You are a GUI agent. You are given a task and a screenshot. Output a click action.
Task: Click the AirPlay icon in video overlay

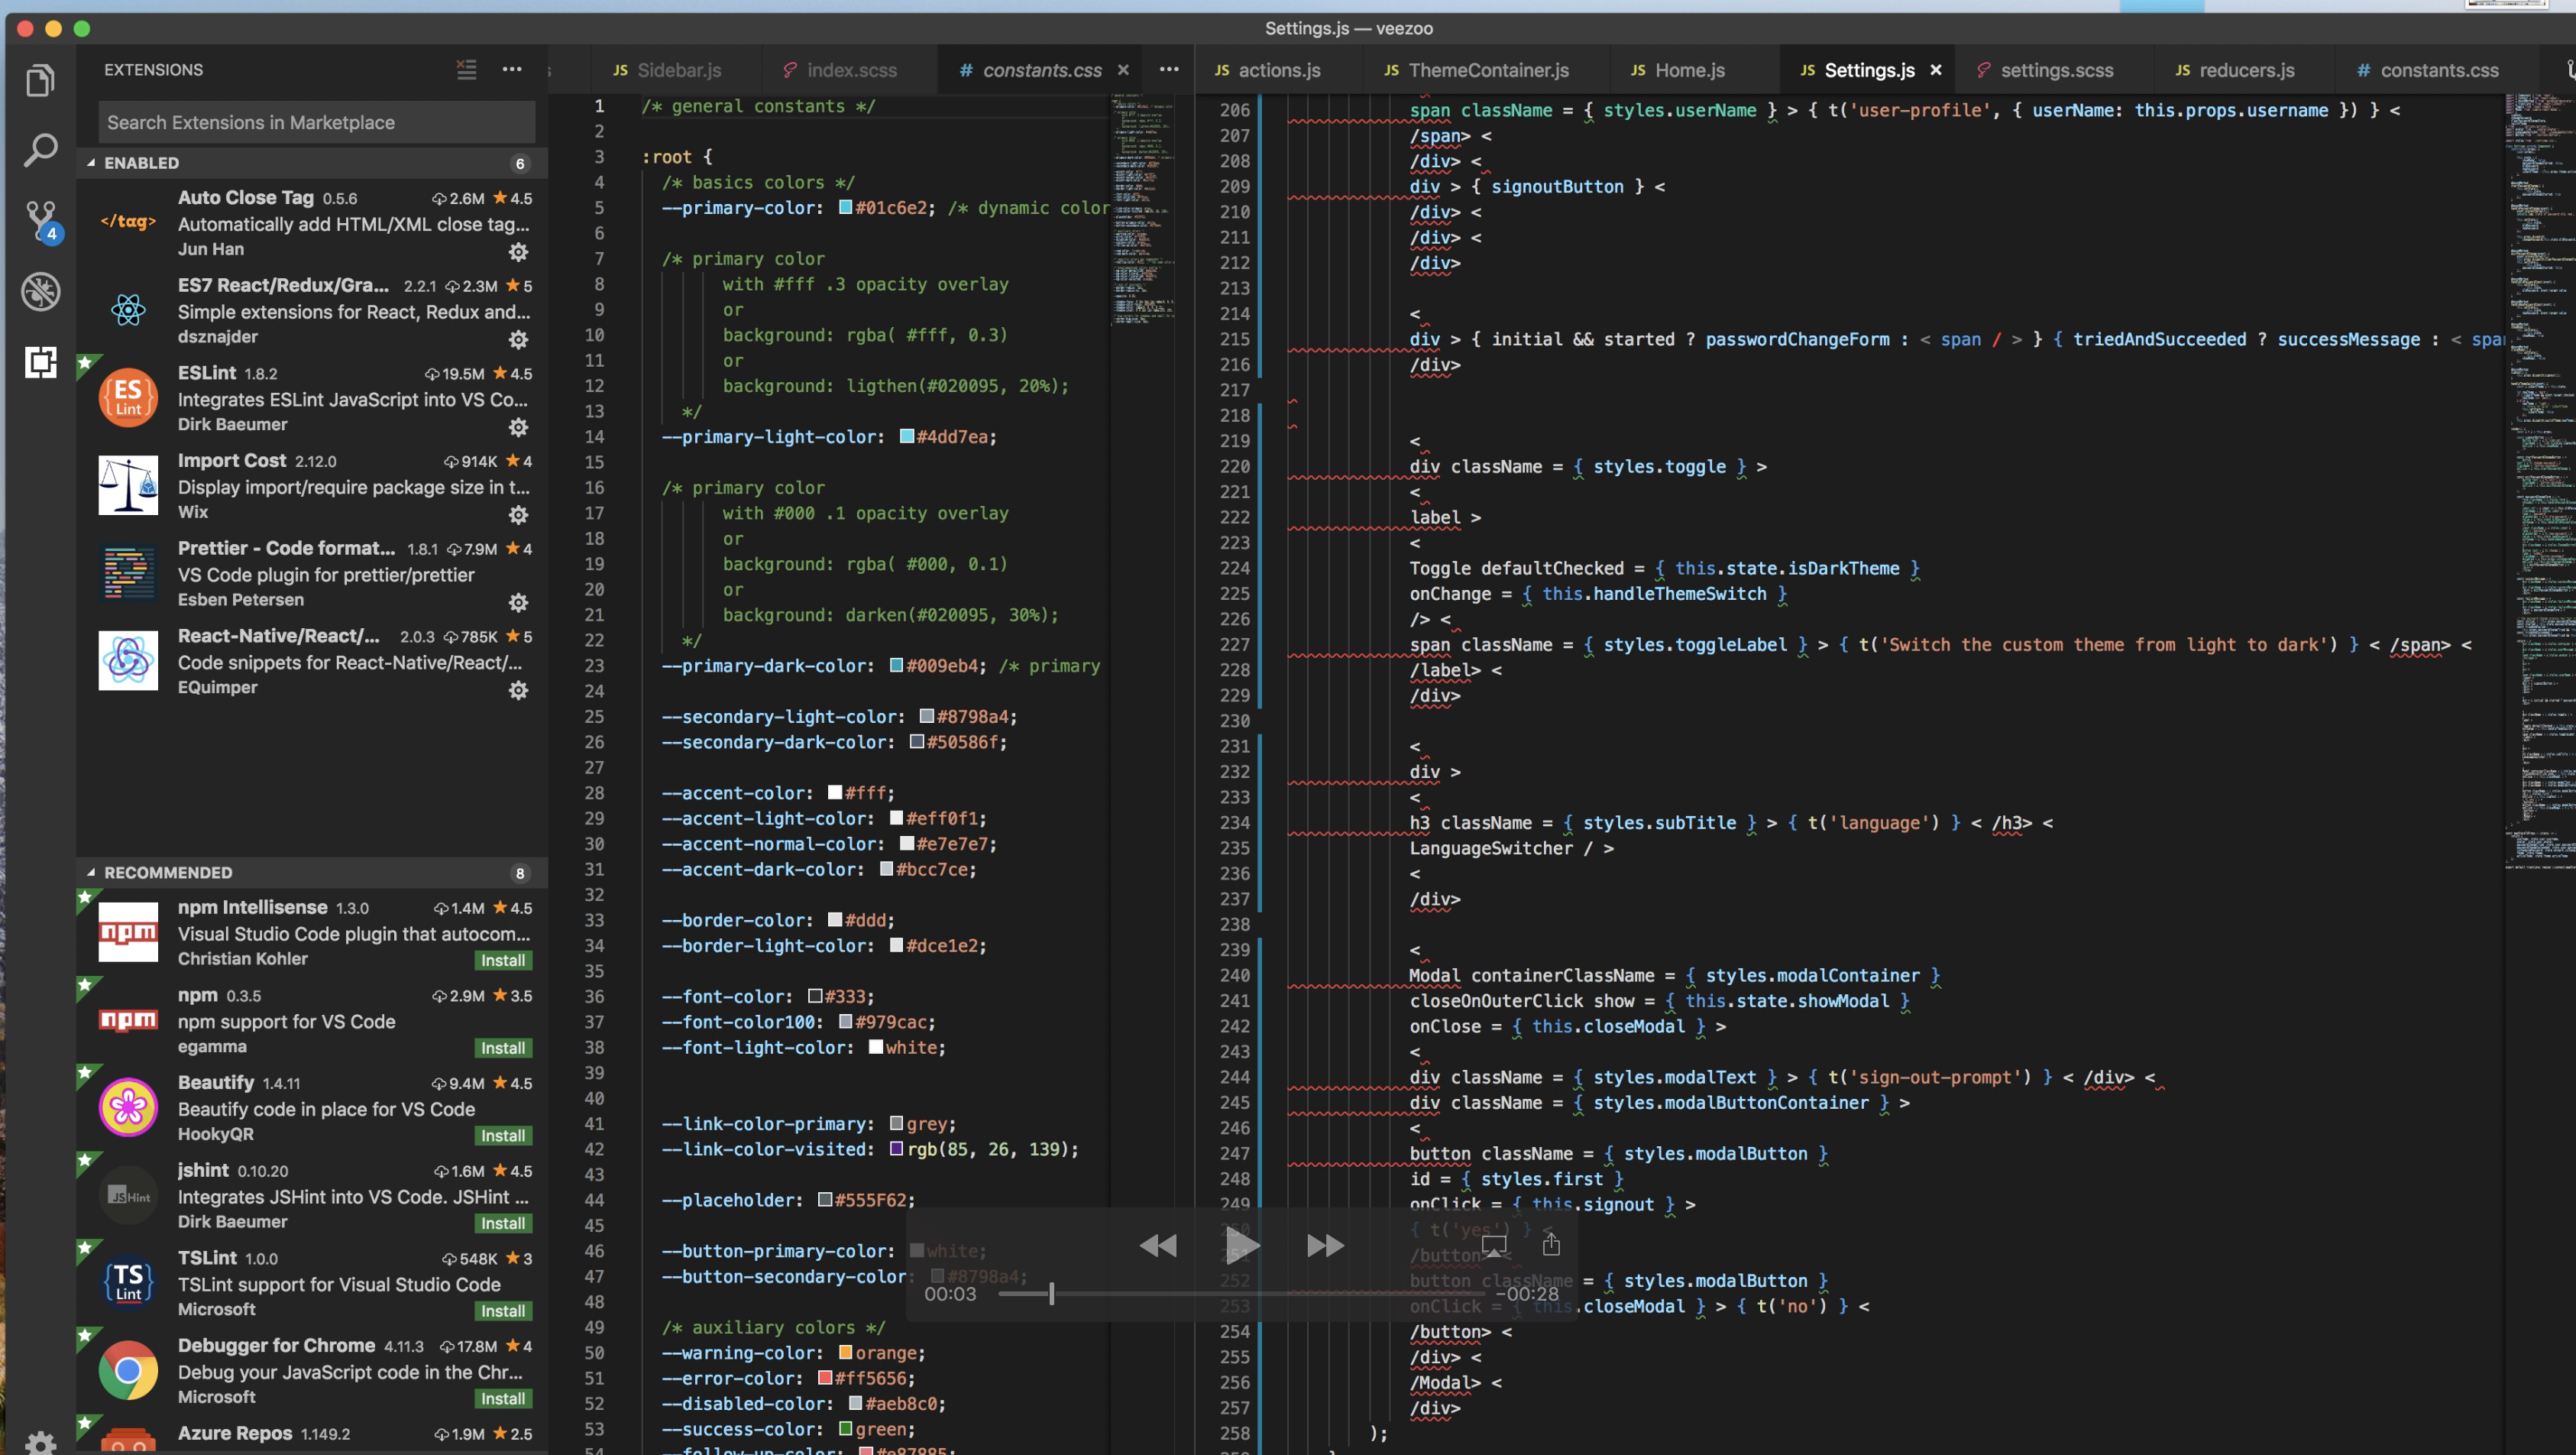[1493, 1246]
